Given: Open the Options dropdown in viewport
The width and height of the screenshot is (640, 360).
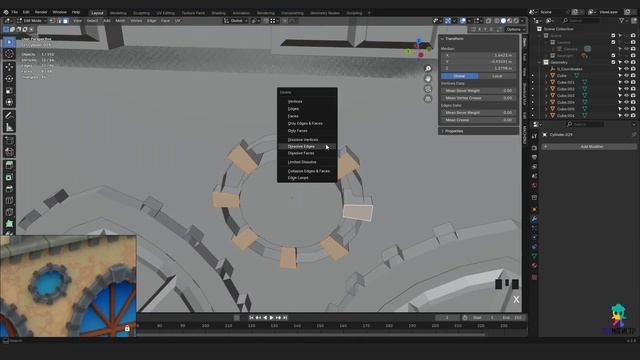Looking at the screenshot, I should [515, 29].
